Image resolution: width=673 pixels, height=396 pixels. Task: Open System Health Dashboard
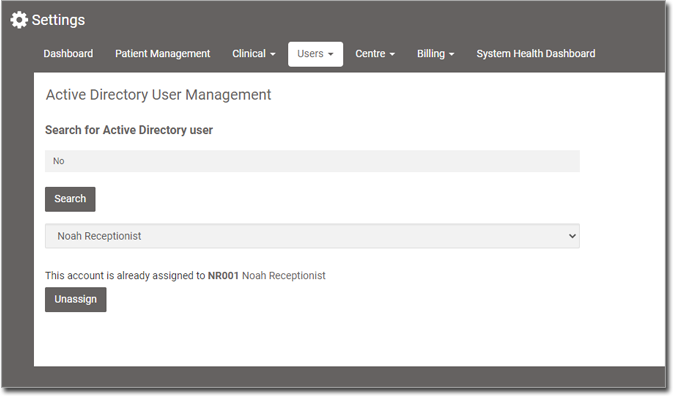click(536, 54)
